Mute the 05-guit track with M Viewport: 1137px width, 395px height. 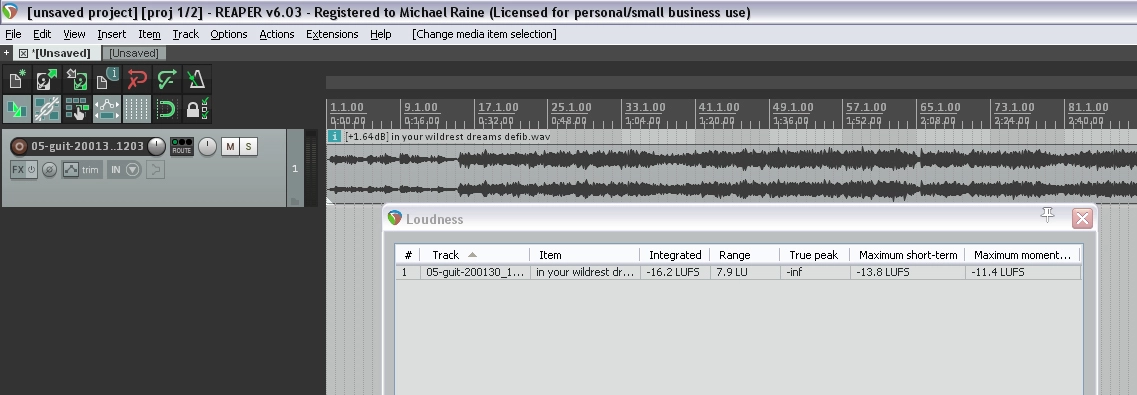(230, 146)
